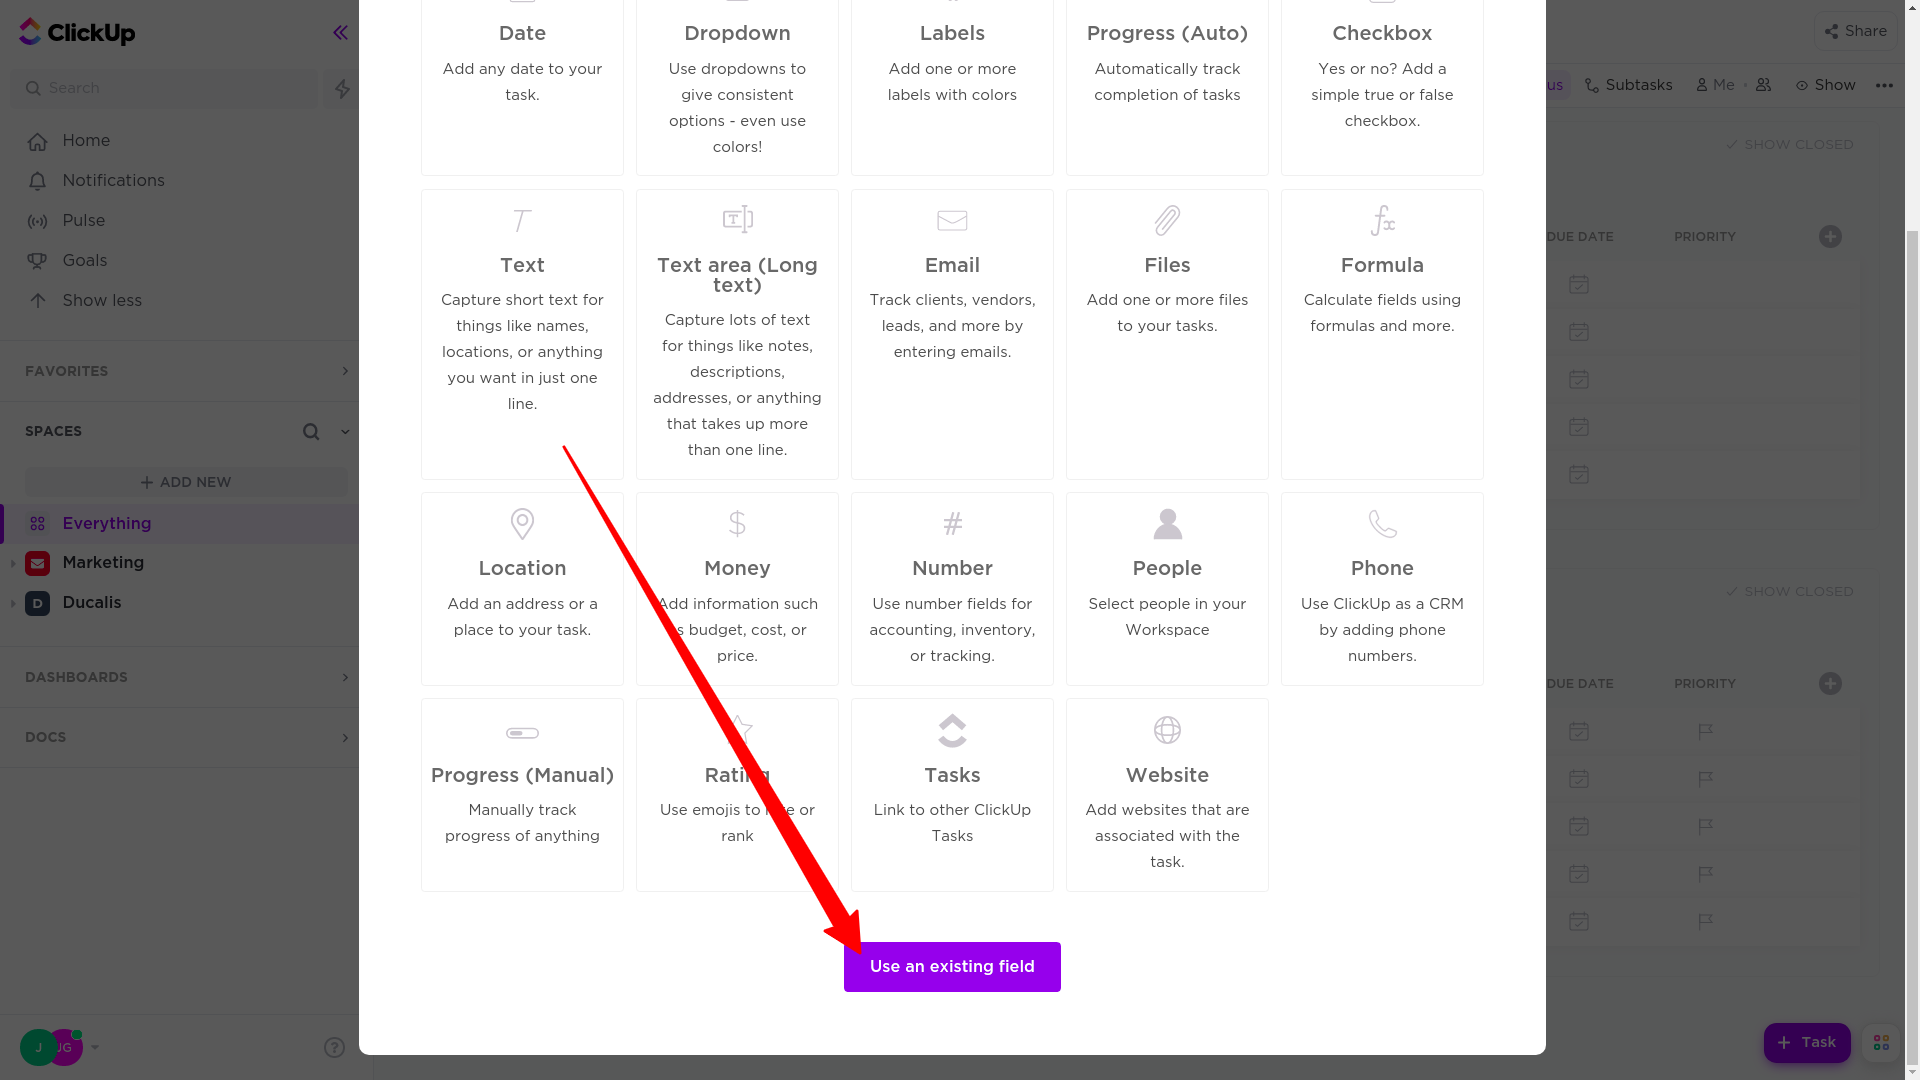Collapse the sidebar with double-chevron icon
Viewport: 1920px width, 1080px height.
[340, 33]
